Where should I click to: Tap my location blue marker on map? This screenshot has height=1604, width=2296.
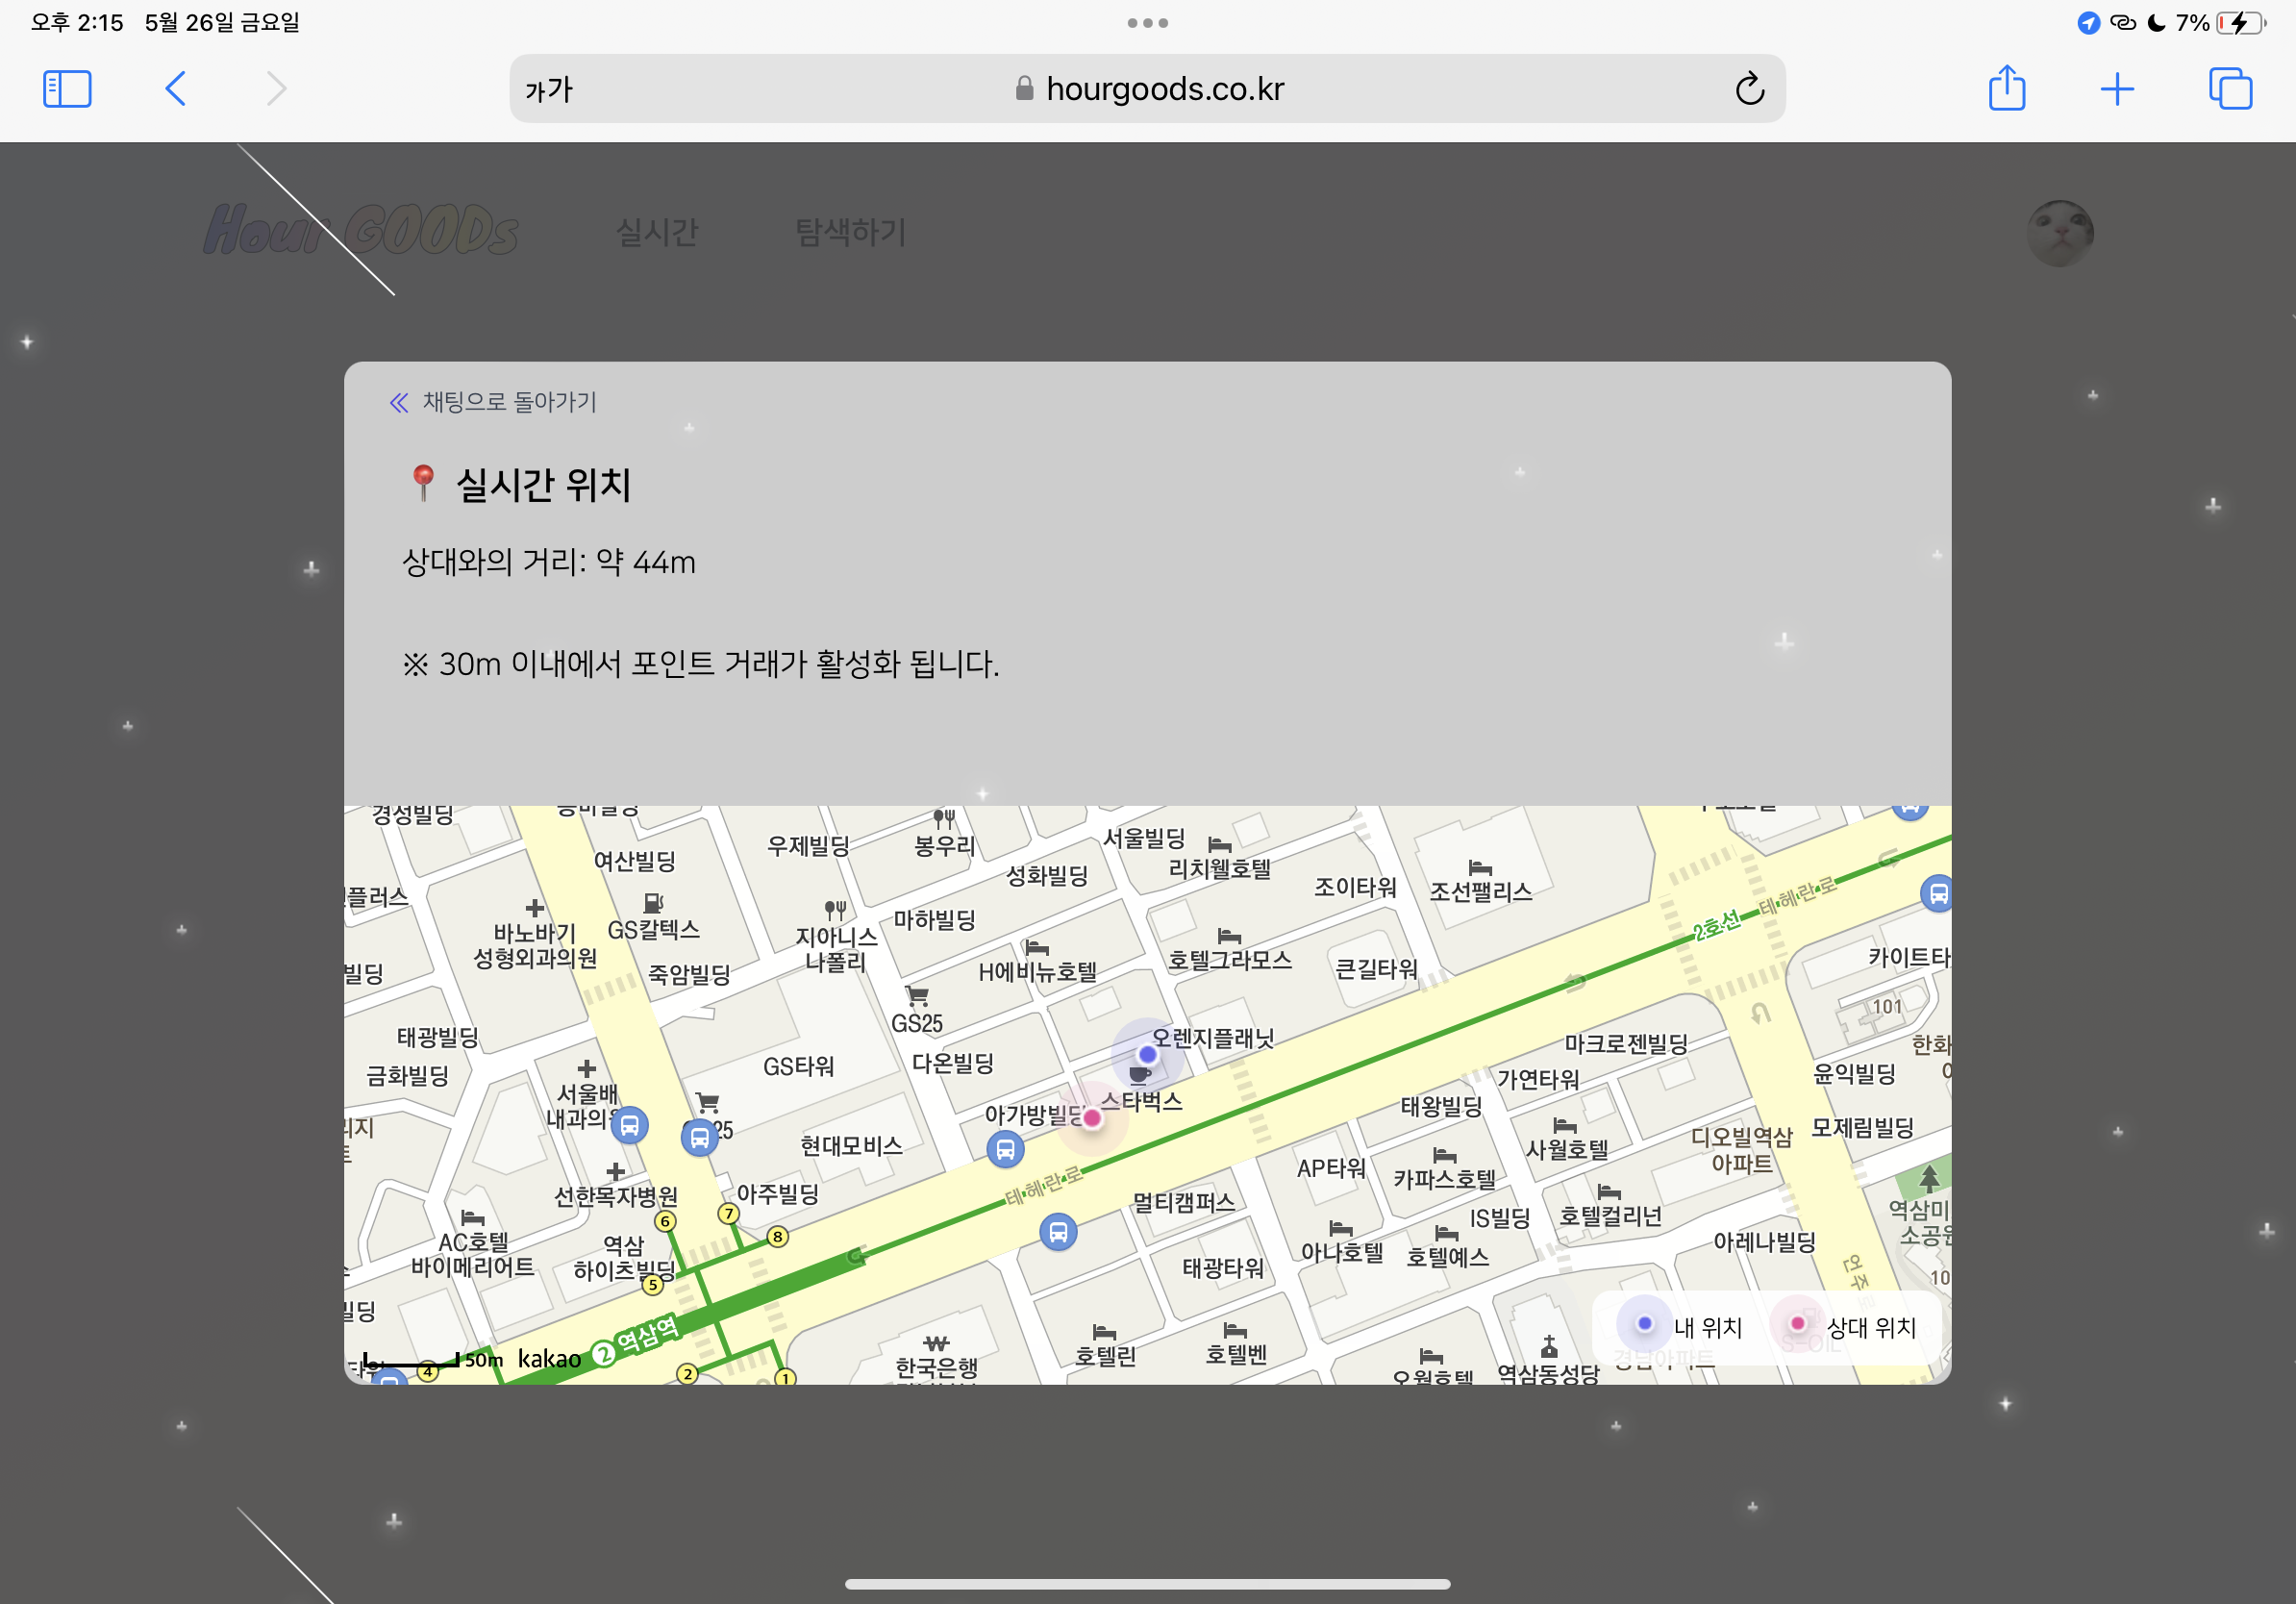1147,1054
